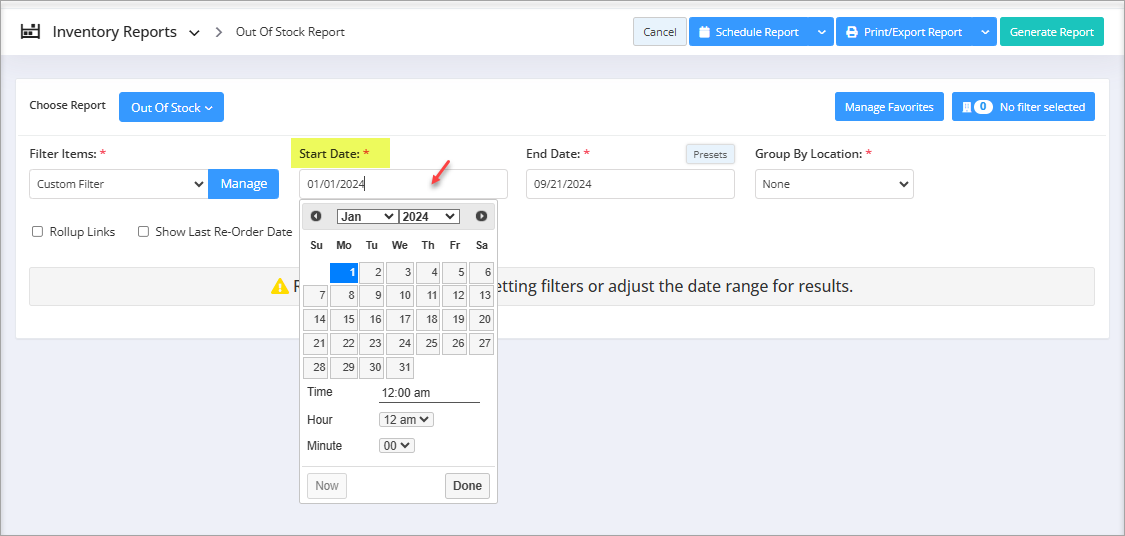The image size is (1125, 536).
Task: Pick January 15 in the calendar
Action: point(344,319)
